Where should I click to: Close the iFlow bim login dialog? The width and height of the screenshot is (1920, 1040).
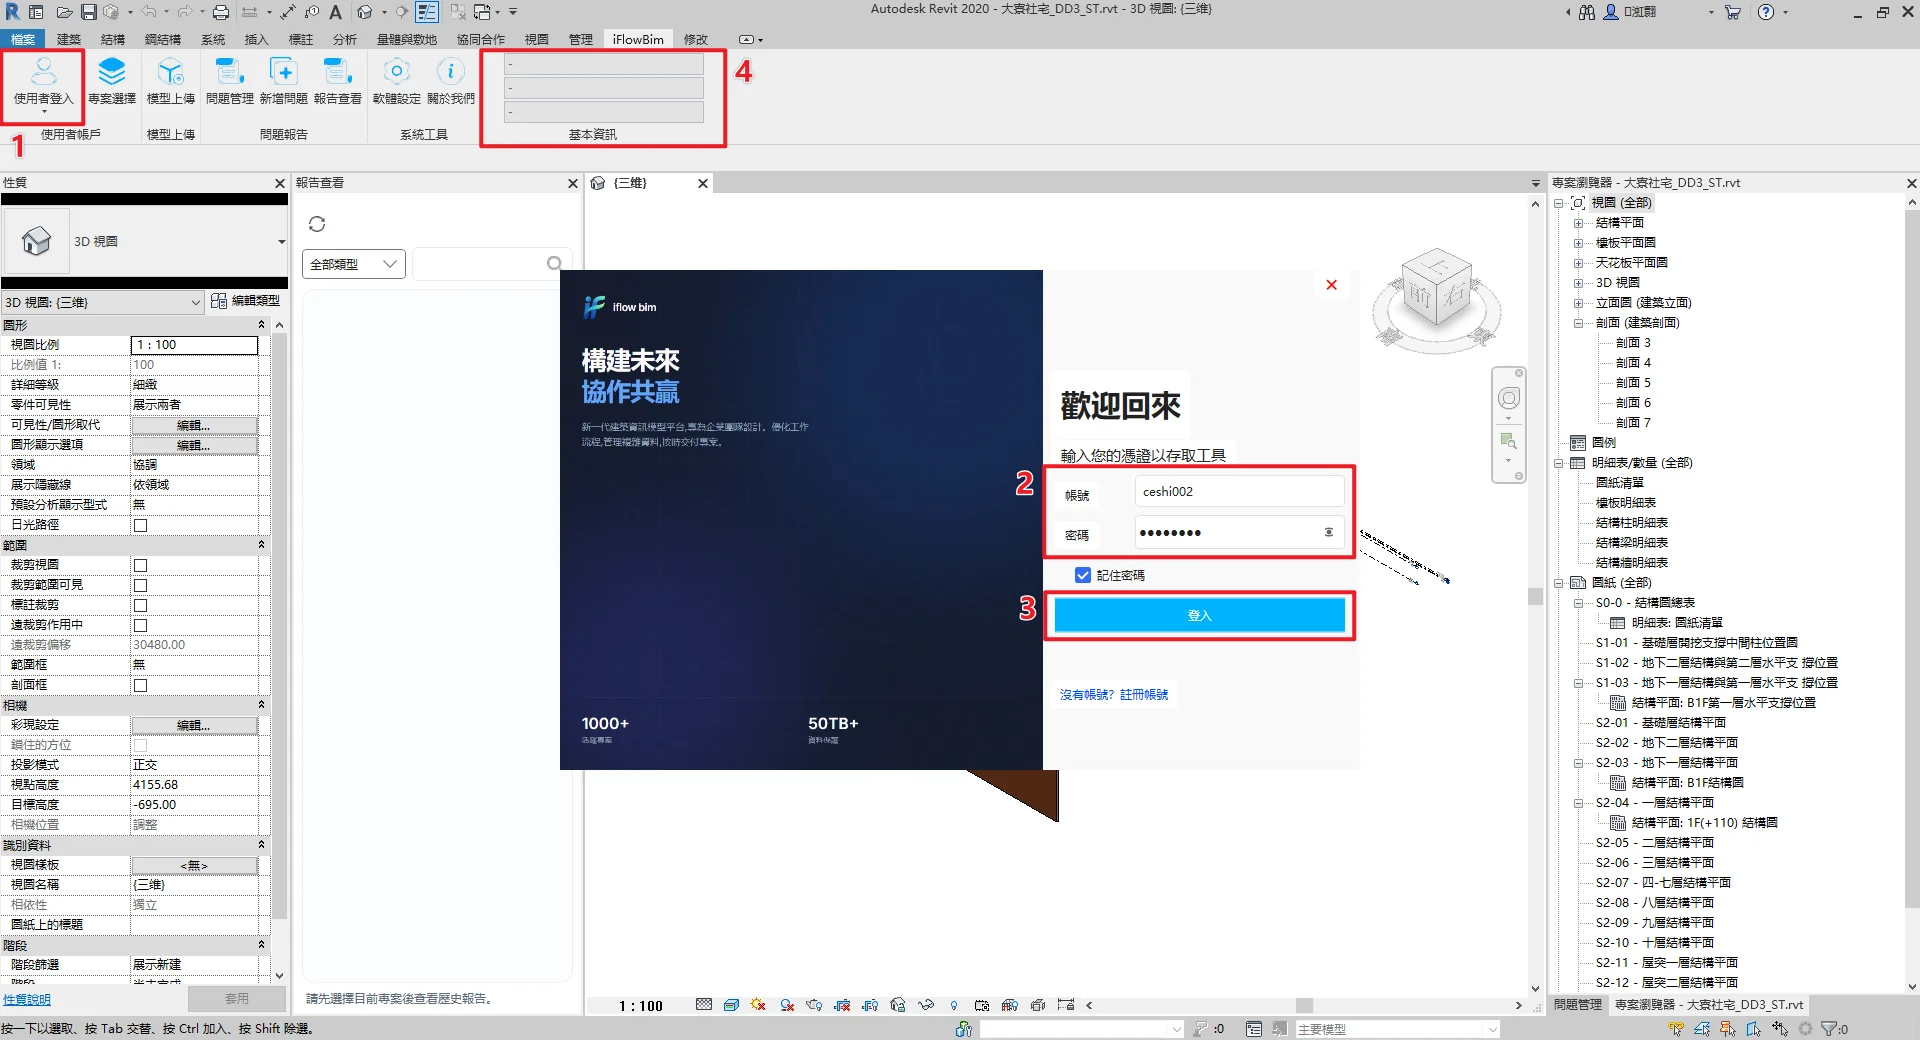click(1331, 285)
